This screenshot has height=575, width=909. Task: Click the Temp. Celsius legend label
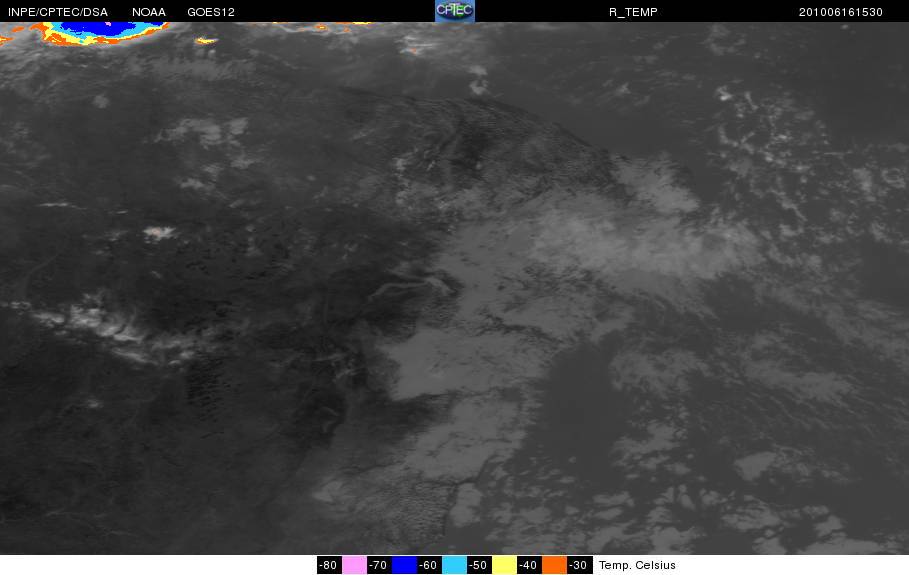coord(637,565)
